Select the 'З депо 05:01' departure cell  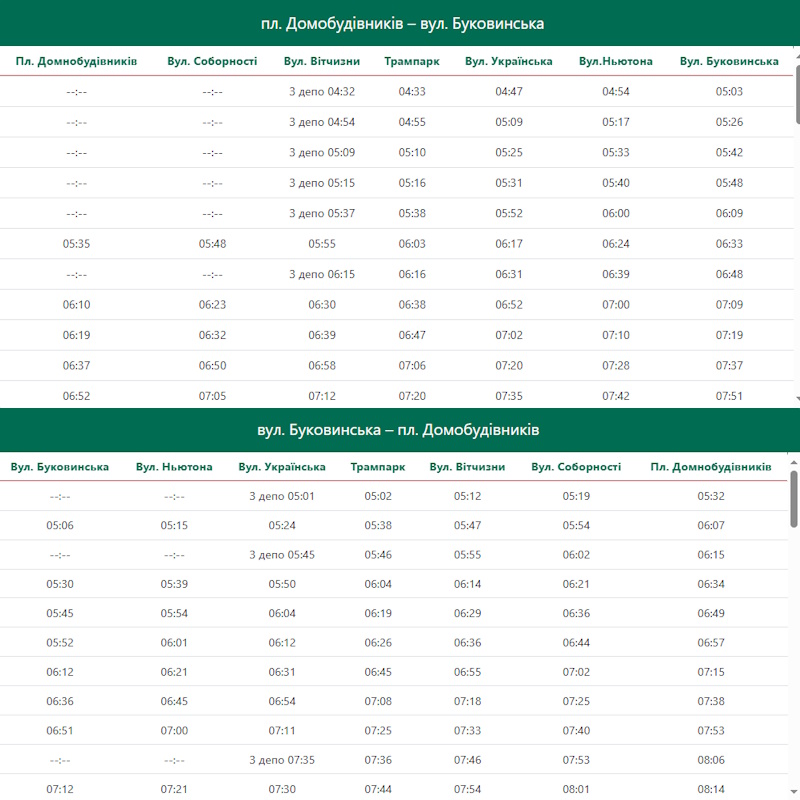click(281, 495)
